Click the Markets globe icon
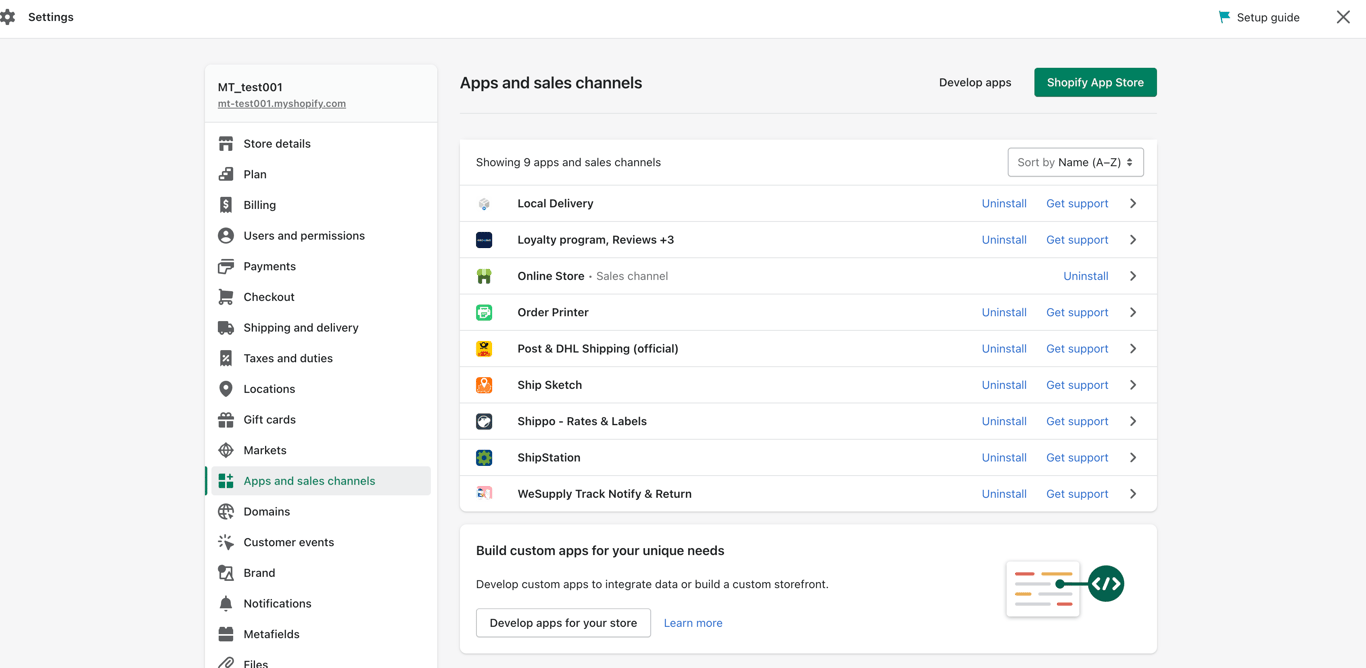This screenshot has height=668, width=1366. pos(226,450)
